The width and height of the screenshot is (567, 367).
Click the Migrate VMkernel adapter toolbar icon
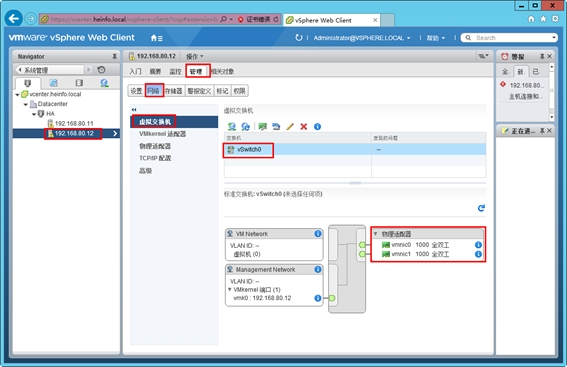click(x=276, y=127)
